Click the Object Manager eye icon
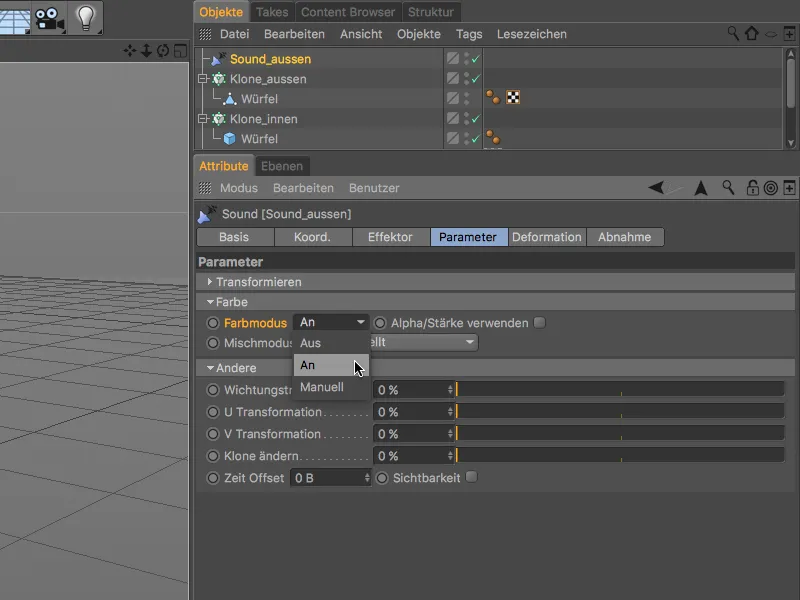Image resolution: width=800 pixels, height=600 pixels. pos(770,34)
